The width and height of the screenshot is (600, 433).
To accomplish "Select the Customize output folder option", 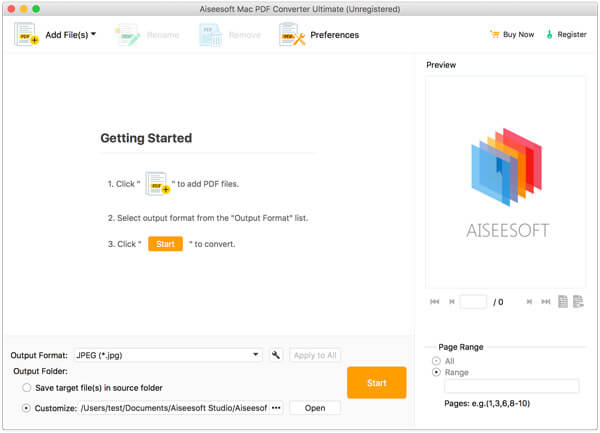I will tap(26, 408).
